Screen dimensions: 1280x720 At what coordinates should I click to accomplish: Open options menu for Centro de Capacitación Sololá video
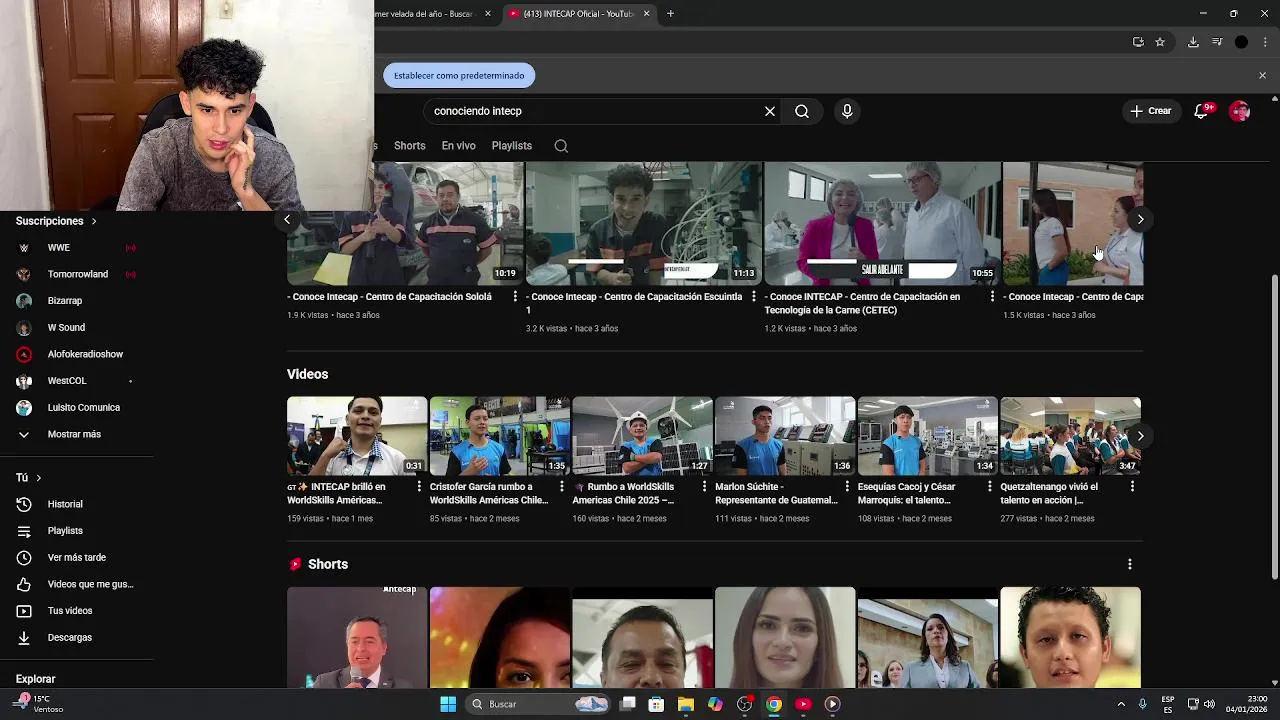(515, 297)
